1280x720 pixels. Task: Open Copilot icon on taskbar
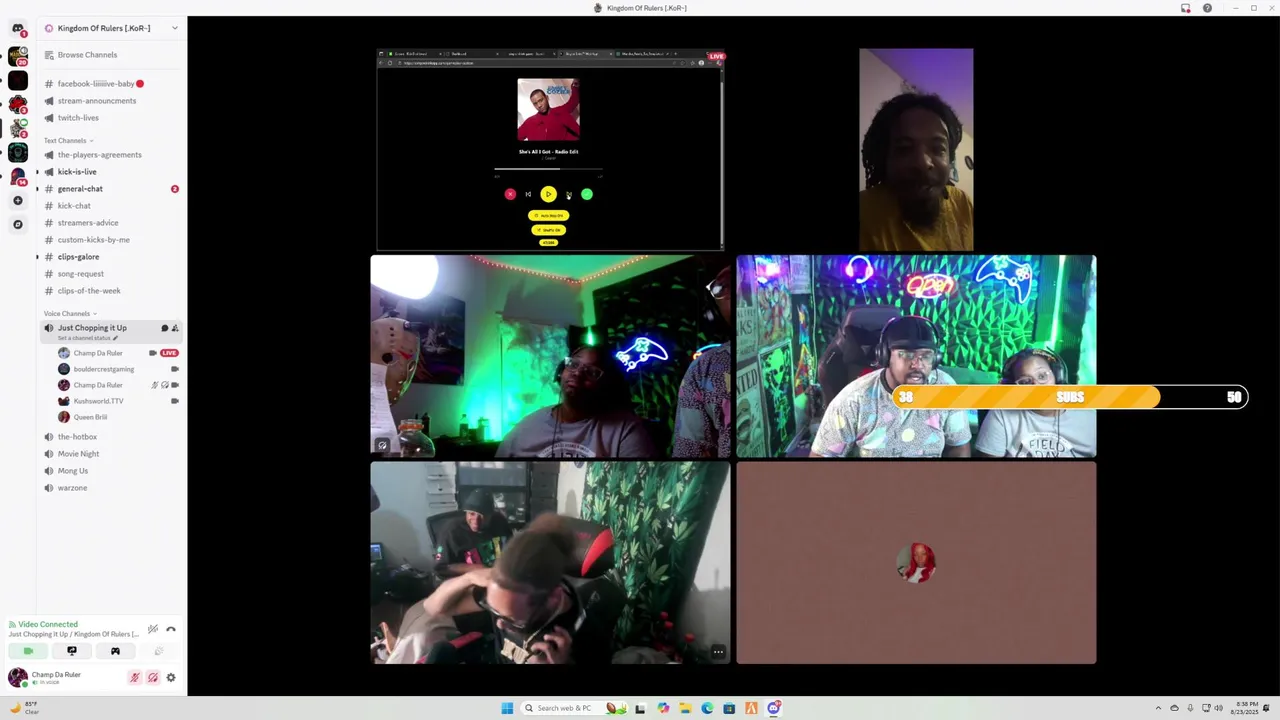click(663, 708)
